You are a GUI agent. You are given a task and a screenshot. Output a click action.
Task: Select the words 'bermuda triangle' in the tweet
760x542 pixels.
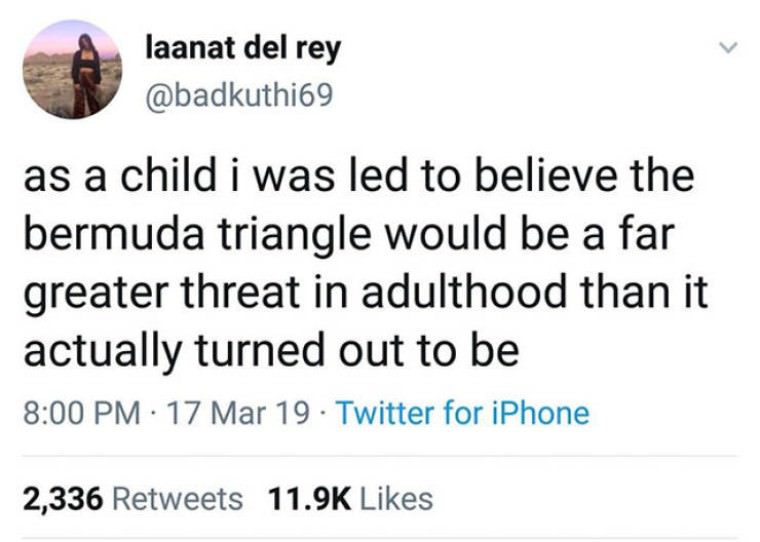[197, 235]
